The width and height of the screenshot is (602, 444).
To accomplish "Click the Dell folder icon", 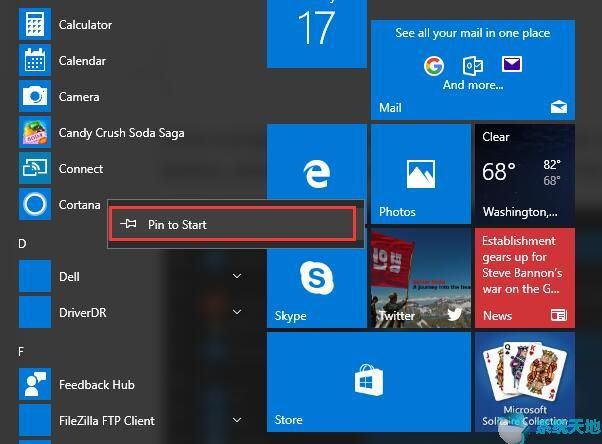I will (x=35, y=276).
